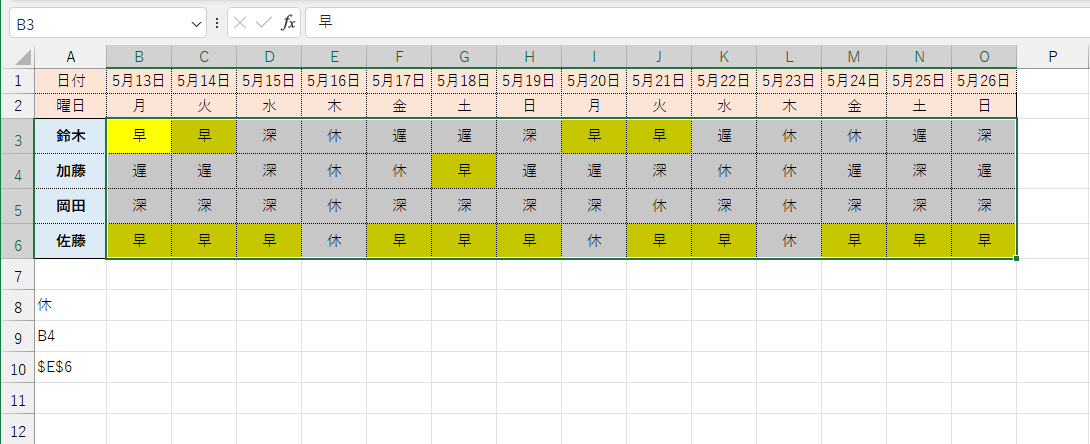Viewport: 1090px width, 444px height.
Task: Click the Select All corner triangle
Action: pyautogui.click(x=17, y=57)
